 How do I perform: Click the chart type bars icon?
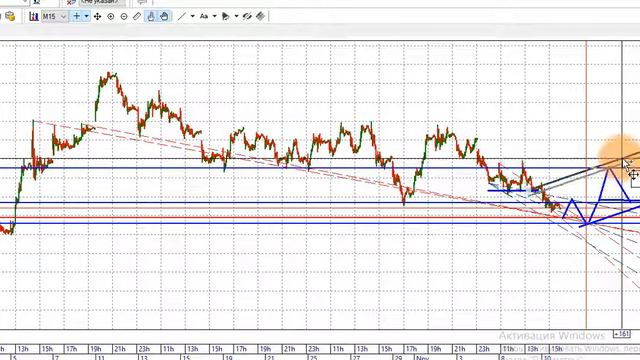(x=34, y=17)
